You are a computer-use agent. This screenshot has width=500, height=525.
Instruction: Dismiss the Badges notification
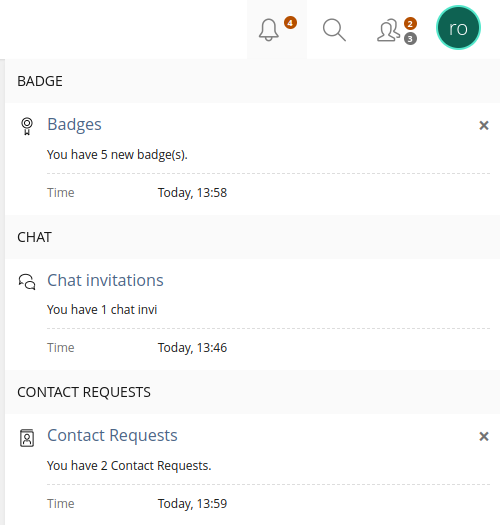click(484, 126)
